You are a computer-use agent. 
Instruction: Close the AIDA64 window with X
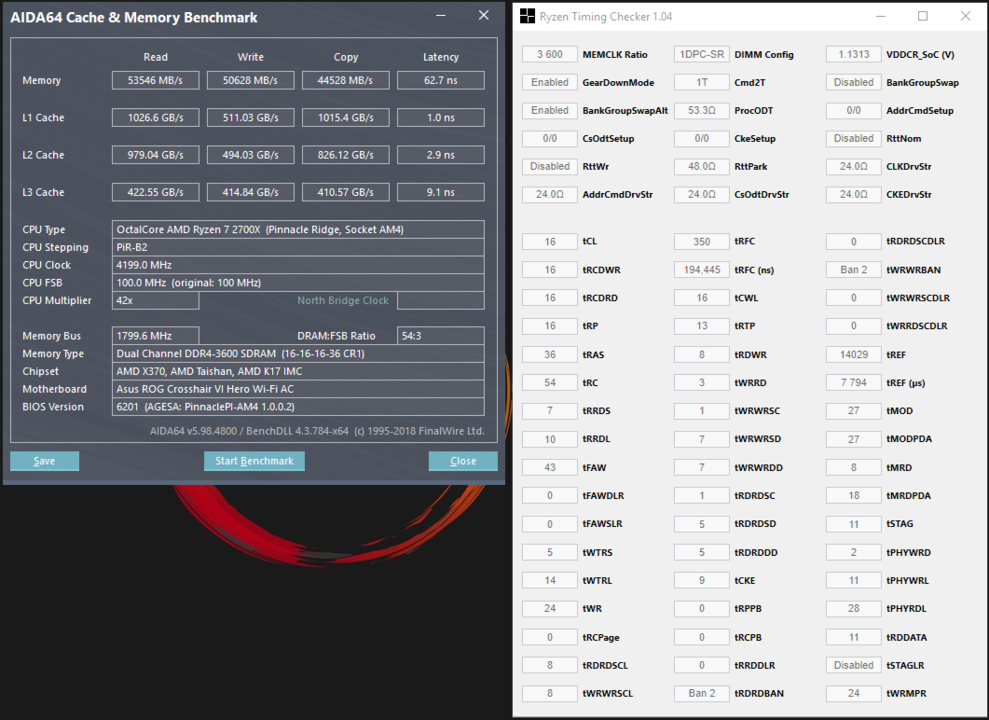point(484,16)
